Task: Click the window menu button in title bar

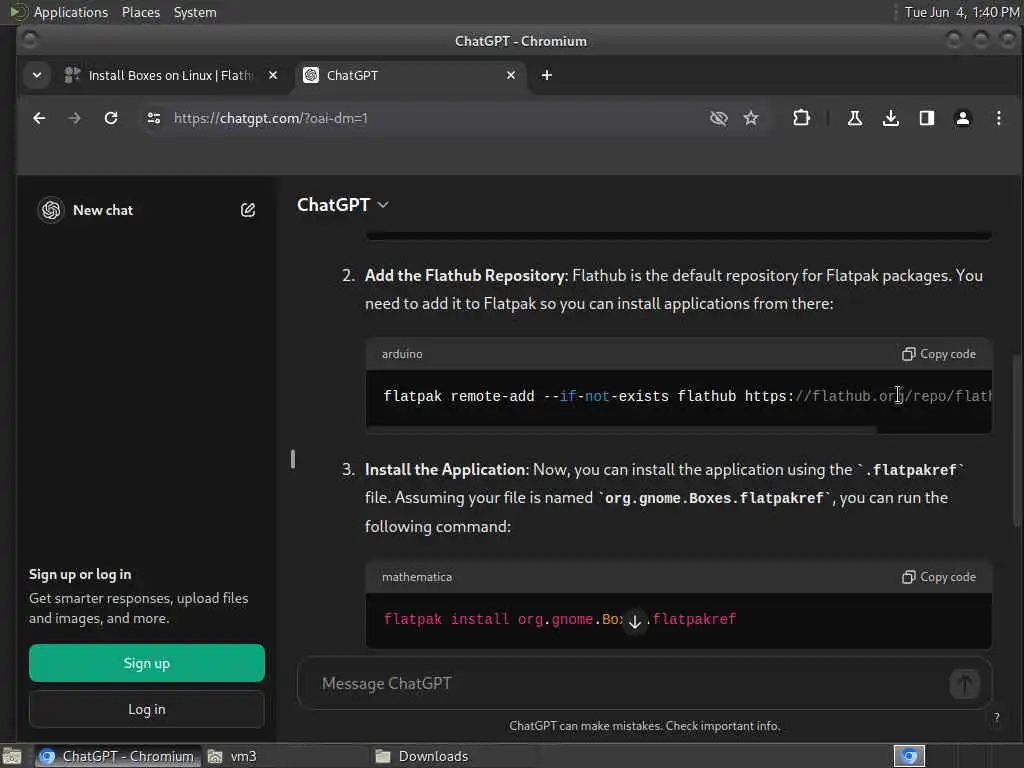Action: point(29,40)
